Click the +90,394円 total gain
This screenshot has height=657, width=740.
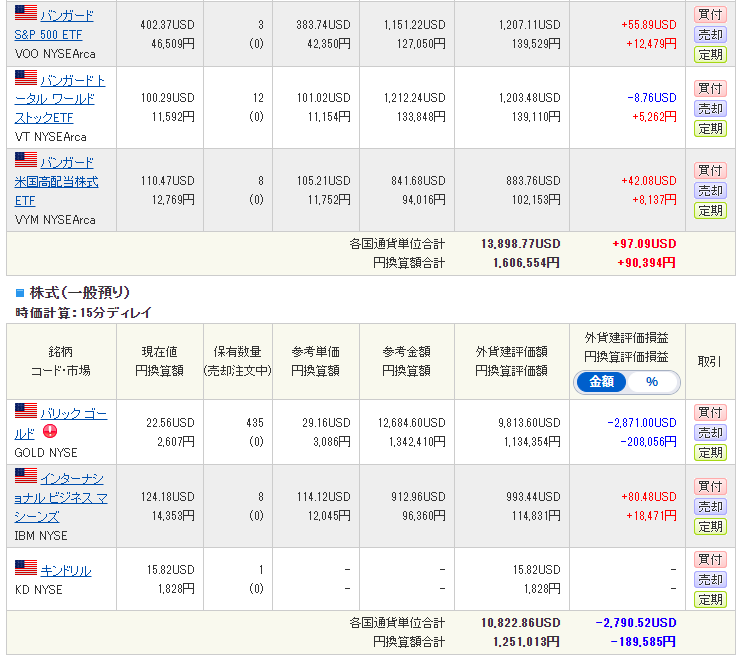tap(647, 262)
